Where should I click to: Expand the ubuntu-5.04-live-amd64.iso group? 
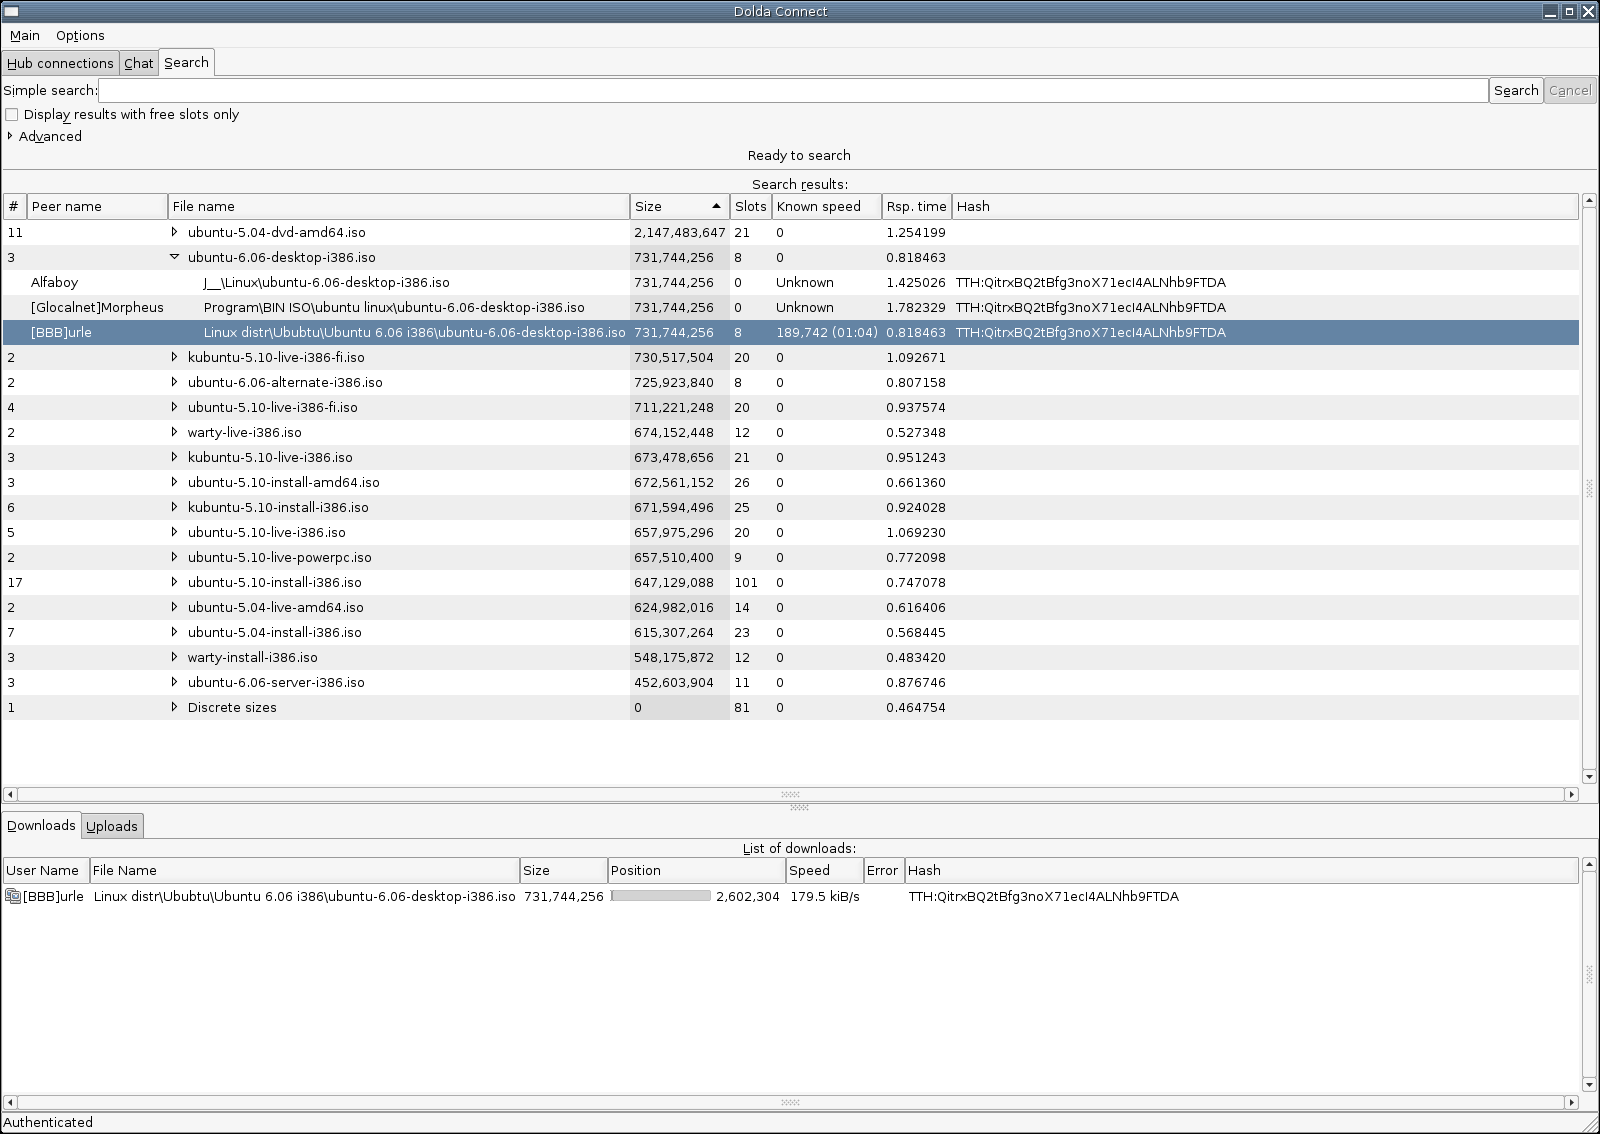pyautogui.click(x=174, y=607)
